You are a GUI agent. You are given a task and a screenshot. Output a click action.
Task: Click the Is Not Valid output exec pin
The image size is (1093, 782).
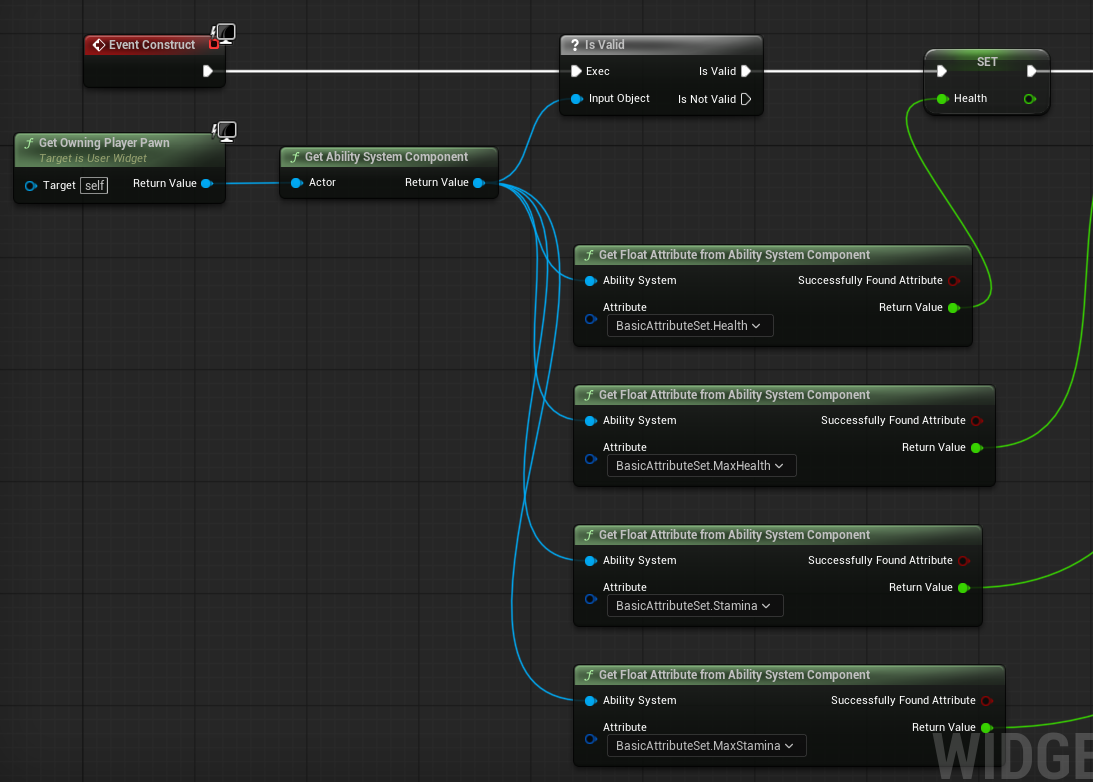click(746, 99)
